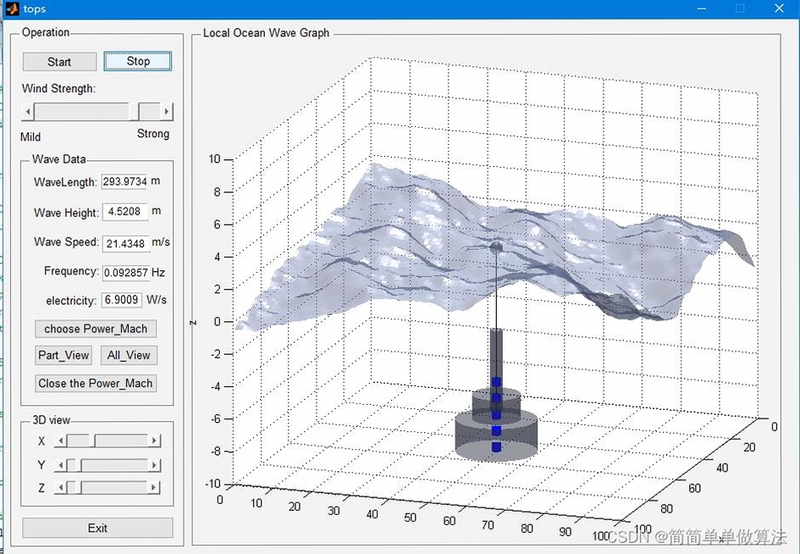Click the Wind Strength slider right arrow
This screenshot has height=554, width=800.
click(166, 111)
